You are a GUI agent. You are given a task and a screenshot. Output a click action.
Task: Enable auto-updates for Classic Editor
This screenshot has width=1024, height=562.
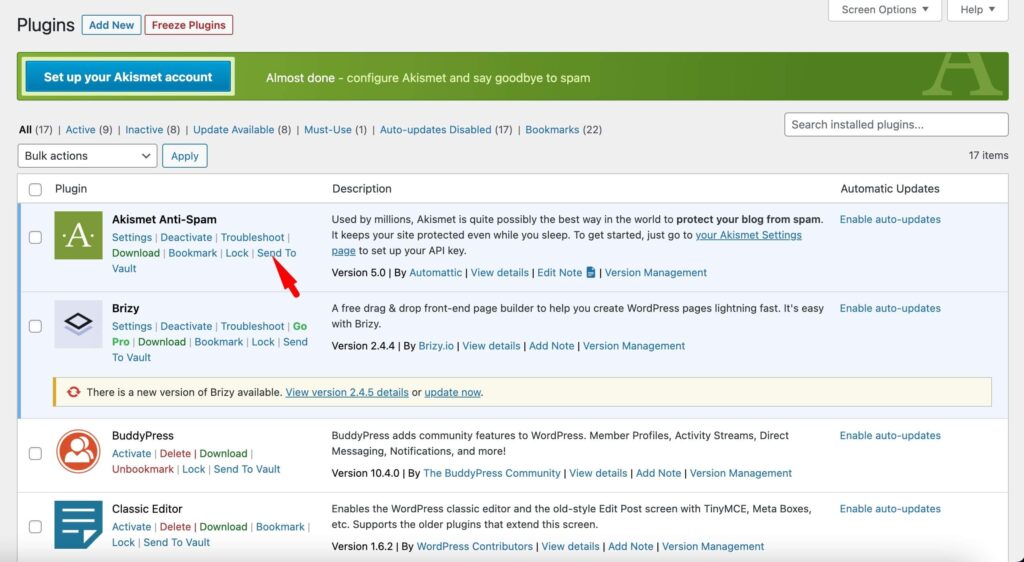coord(890,508)
